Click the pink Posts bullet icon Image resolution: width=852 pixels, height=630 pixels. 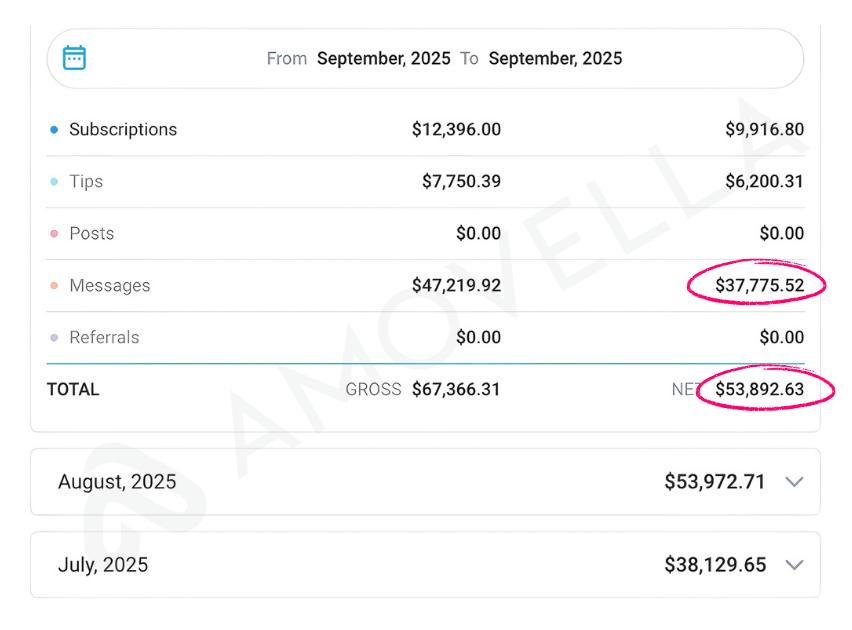click(x=55, y=233)
